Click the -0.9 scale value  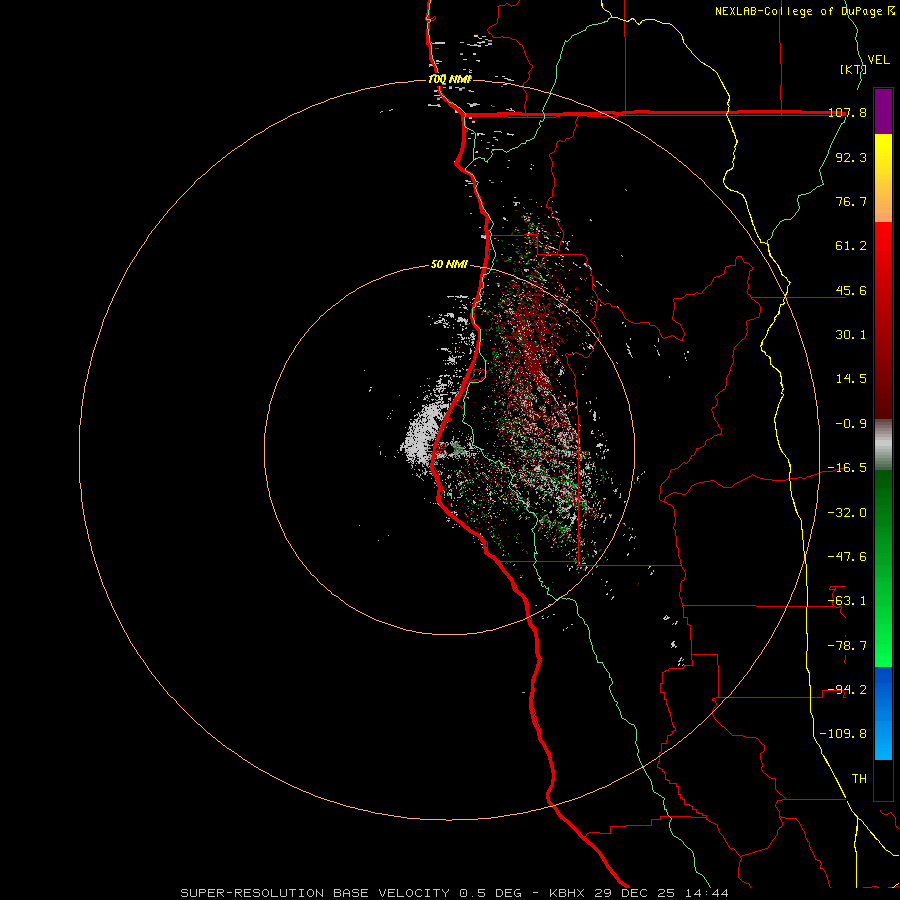pyautogui.click(x=851, y=424)
